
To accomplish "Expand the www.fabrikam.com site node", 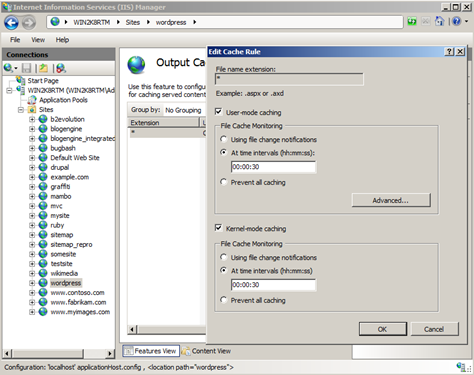I will [32, 302].
